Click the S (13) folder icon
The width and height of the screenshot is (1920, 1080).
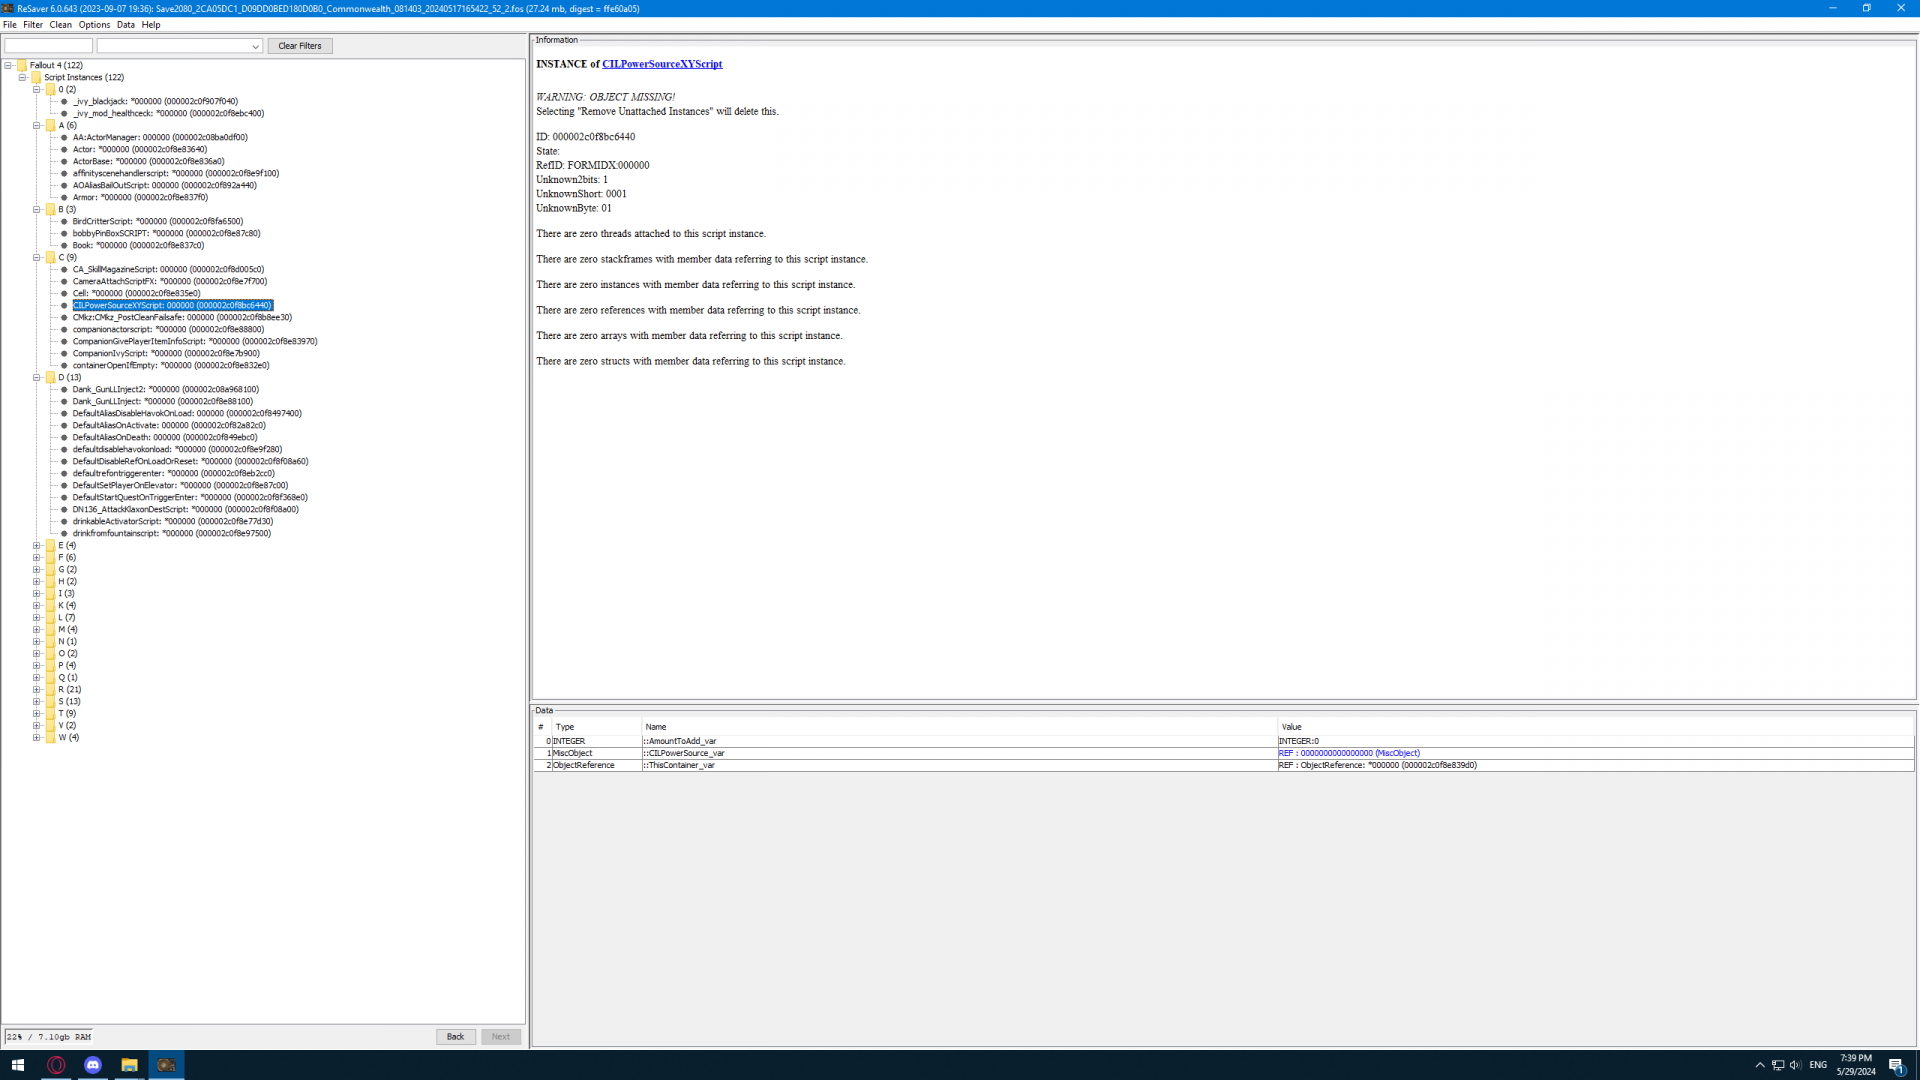pos(50,702)
